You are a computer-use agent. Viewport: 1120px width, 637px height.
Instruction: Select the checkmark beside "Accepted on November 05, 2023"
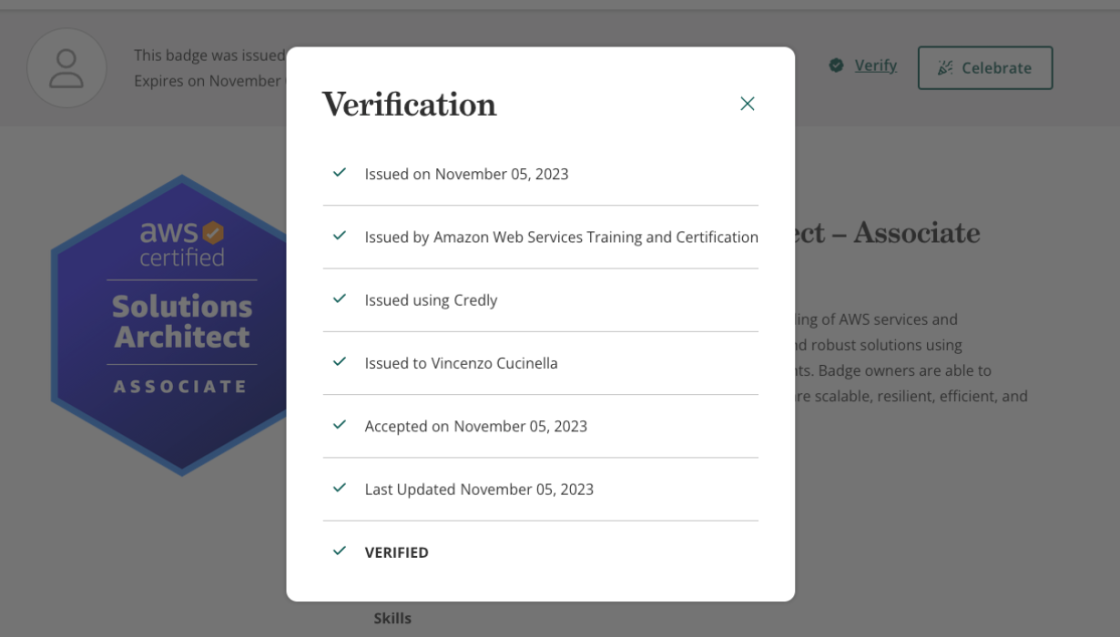(338, 426)
